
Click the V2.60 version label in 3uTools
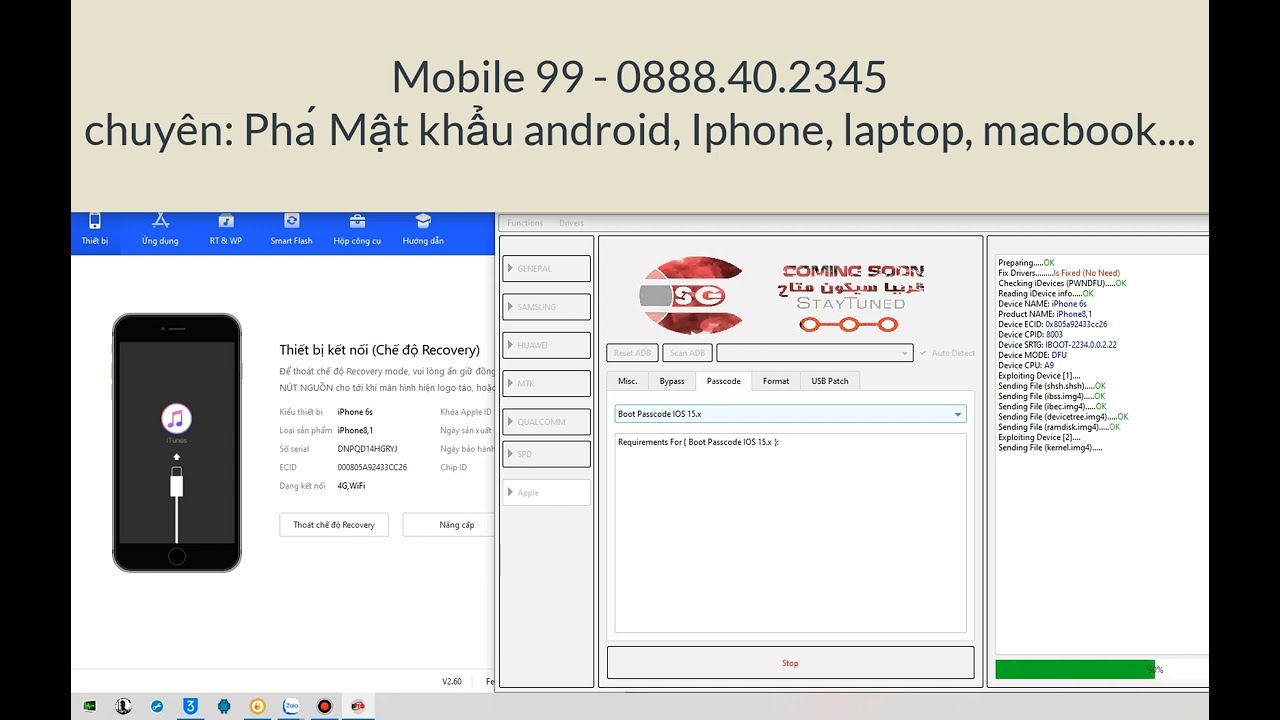(452, 681)
